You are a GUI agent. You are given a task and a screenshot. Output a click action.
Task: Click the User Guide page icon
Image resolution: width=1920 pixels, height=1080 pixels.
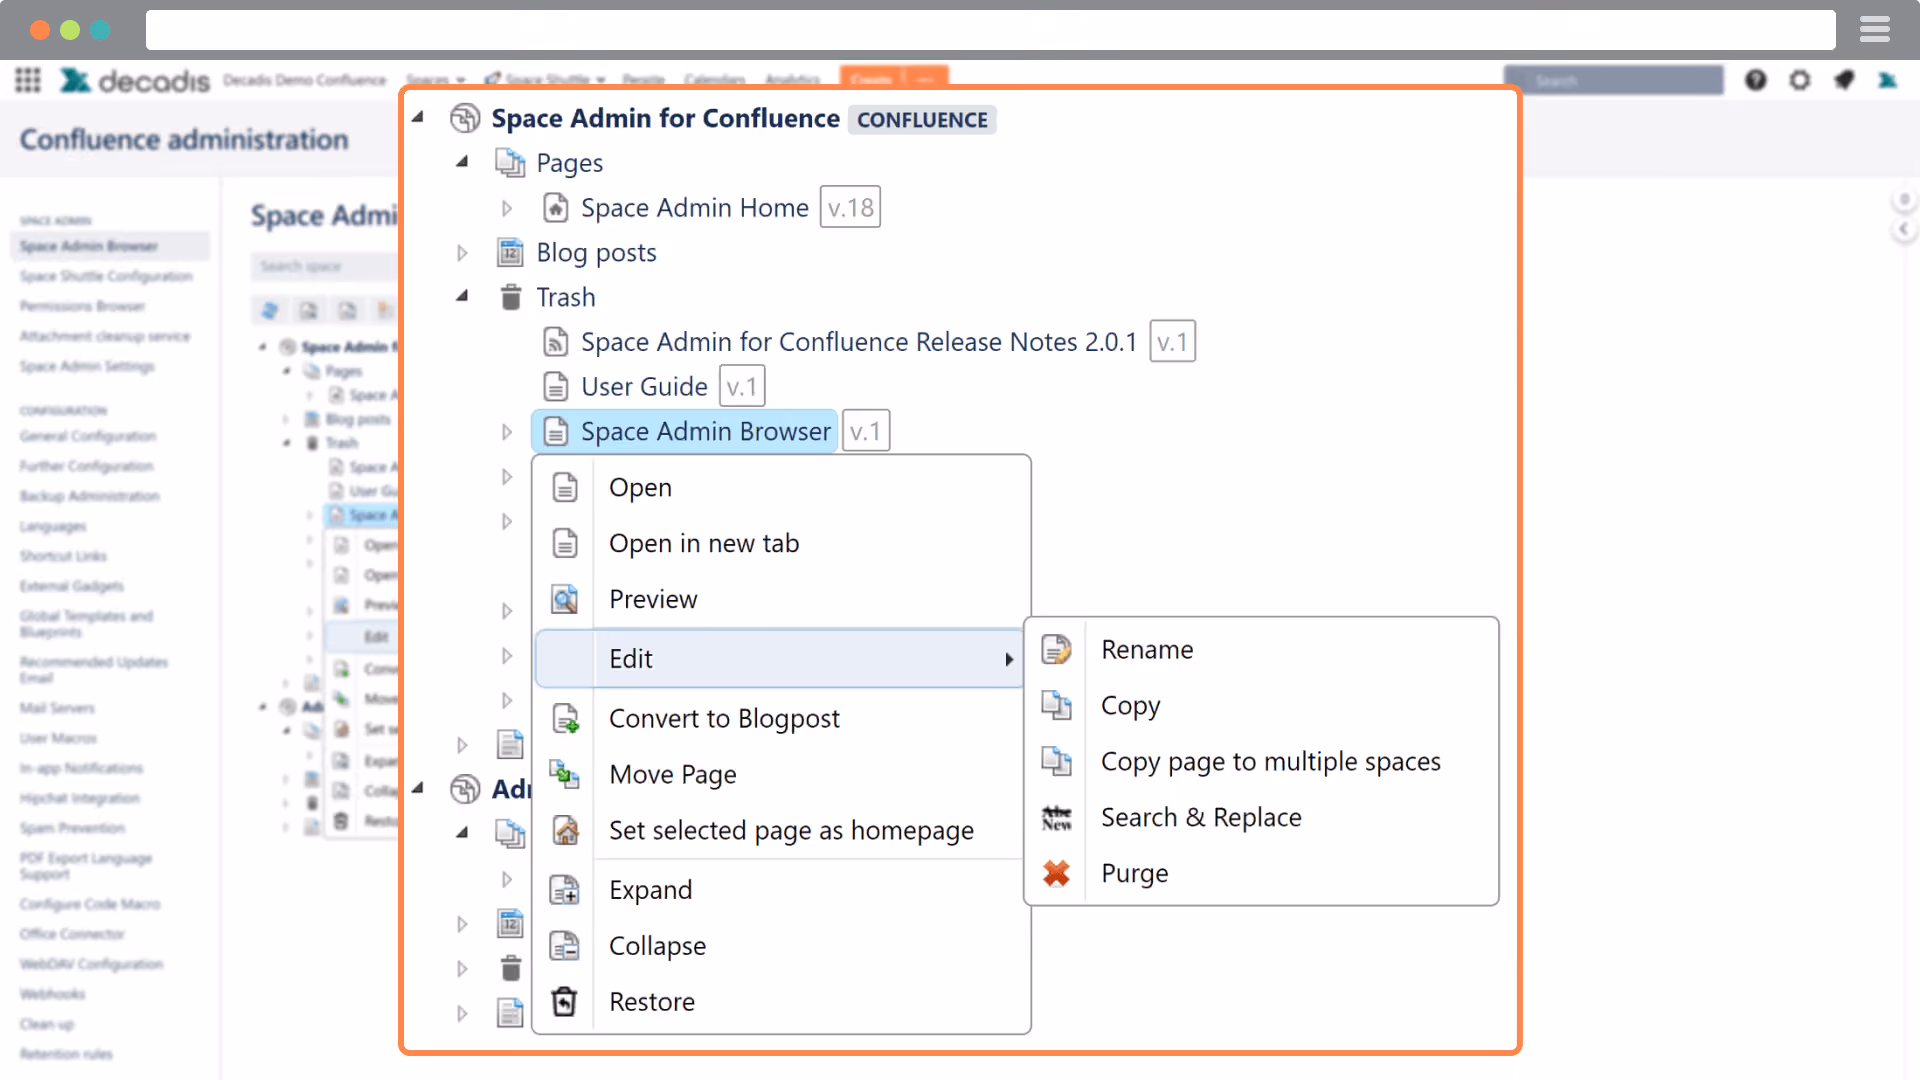pyautogui.click(x=555, y=386)
